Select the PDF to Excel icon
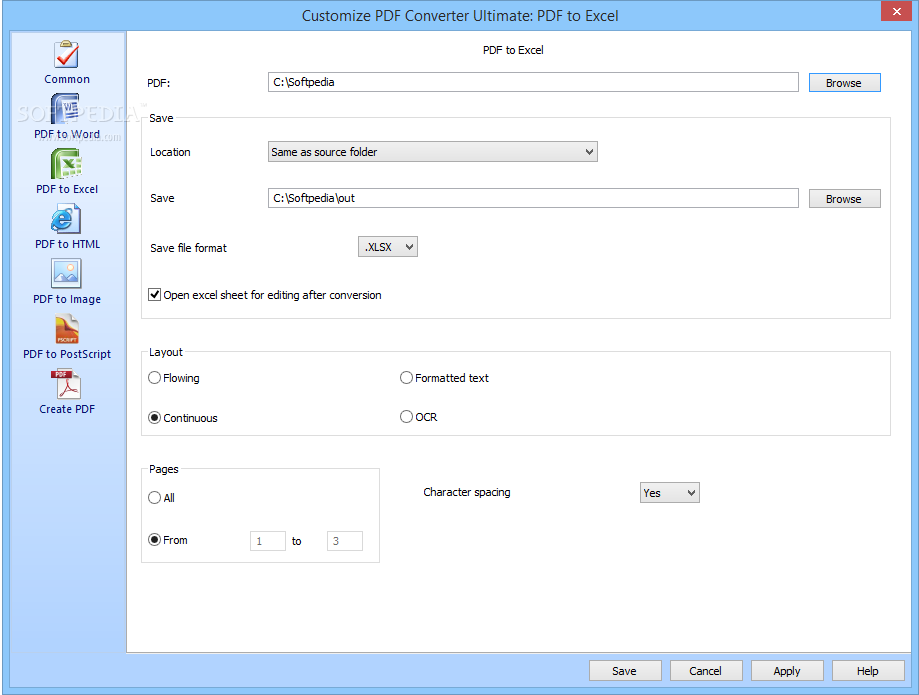 (66, 163)
